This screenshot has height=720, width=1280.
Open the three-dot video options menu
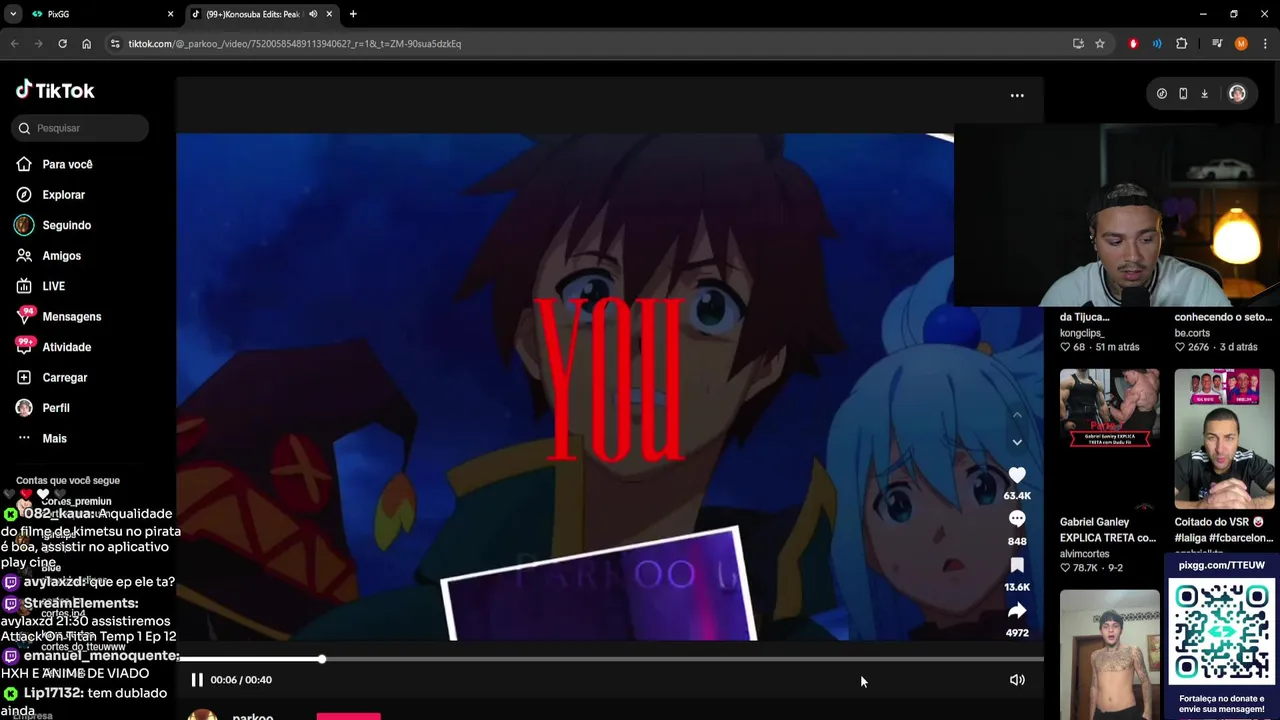coord(1017,96)
